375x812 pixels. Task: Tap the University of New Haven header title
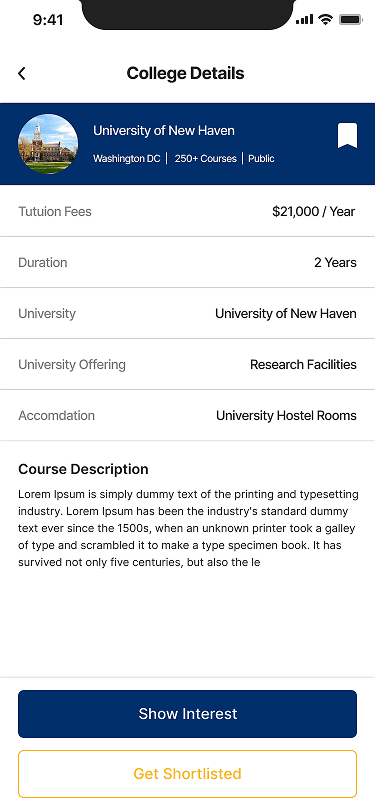[x=164, y=130]
